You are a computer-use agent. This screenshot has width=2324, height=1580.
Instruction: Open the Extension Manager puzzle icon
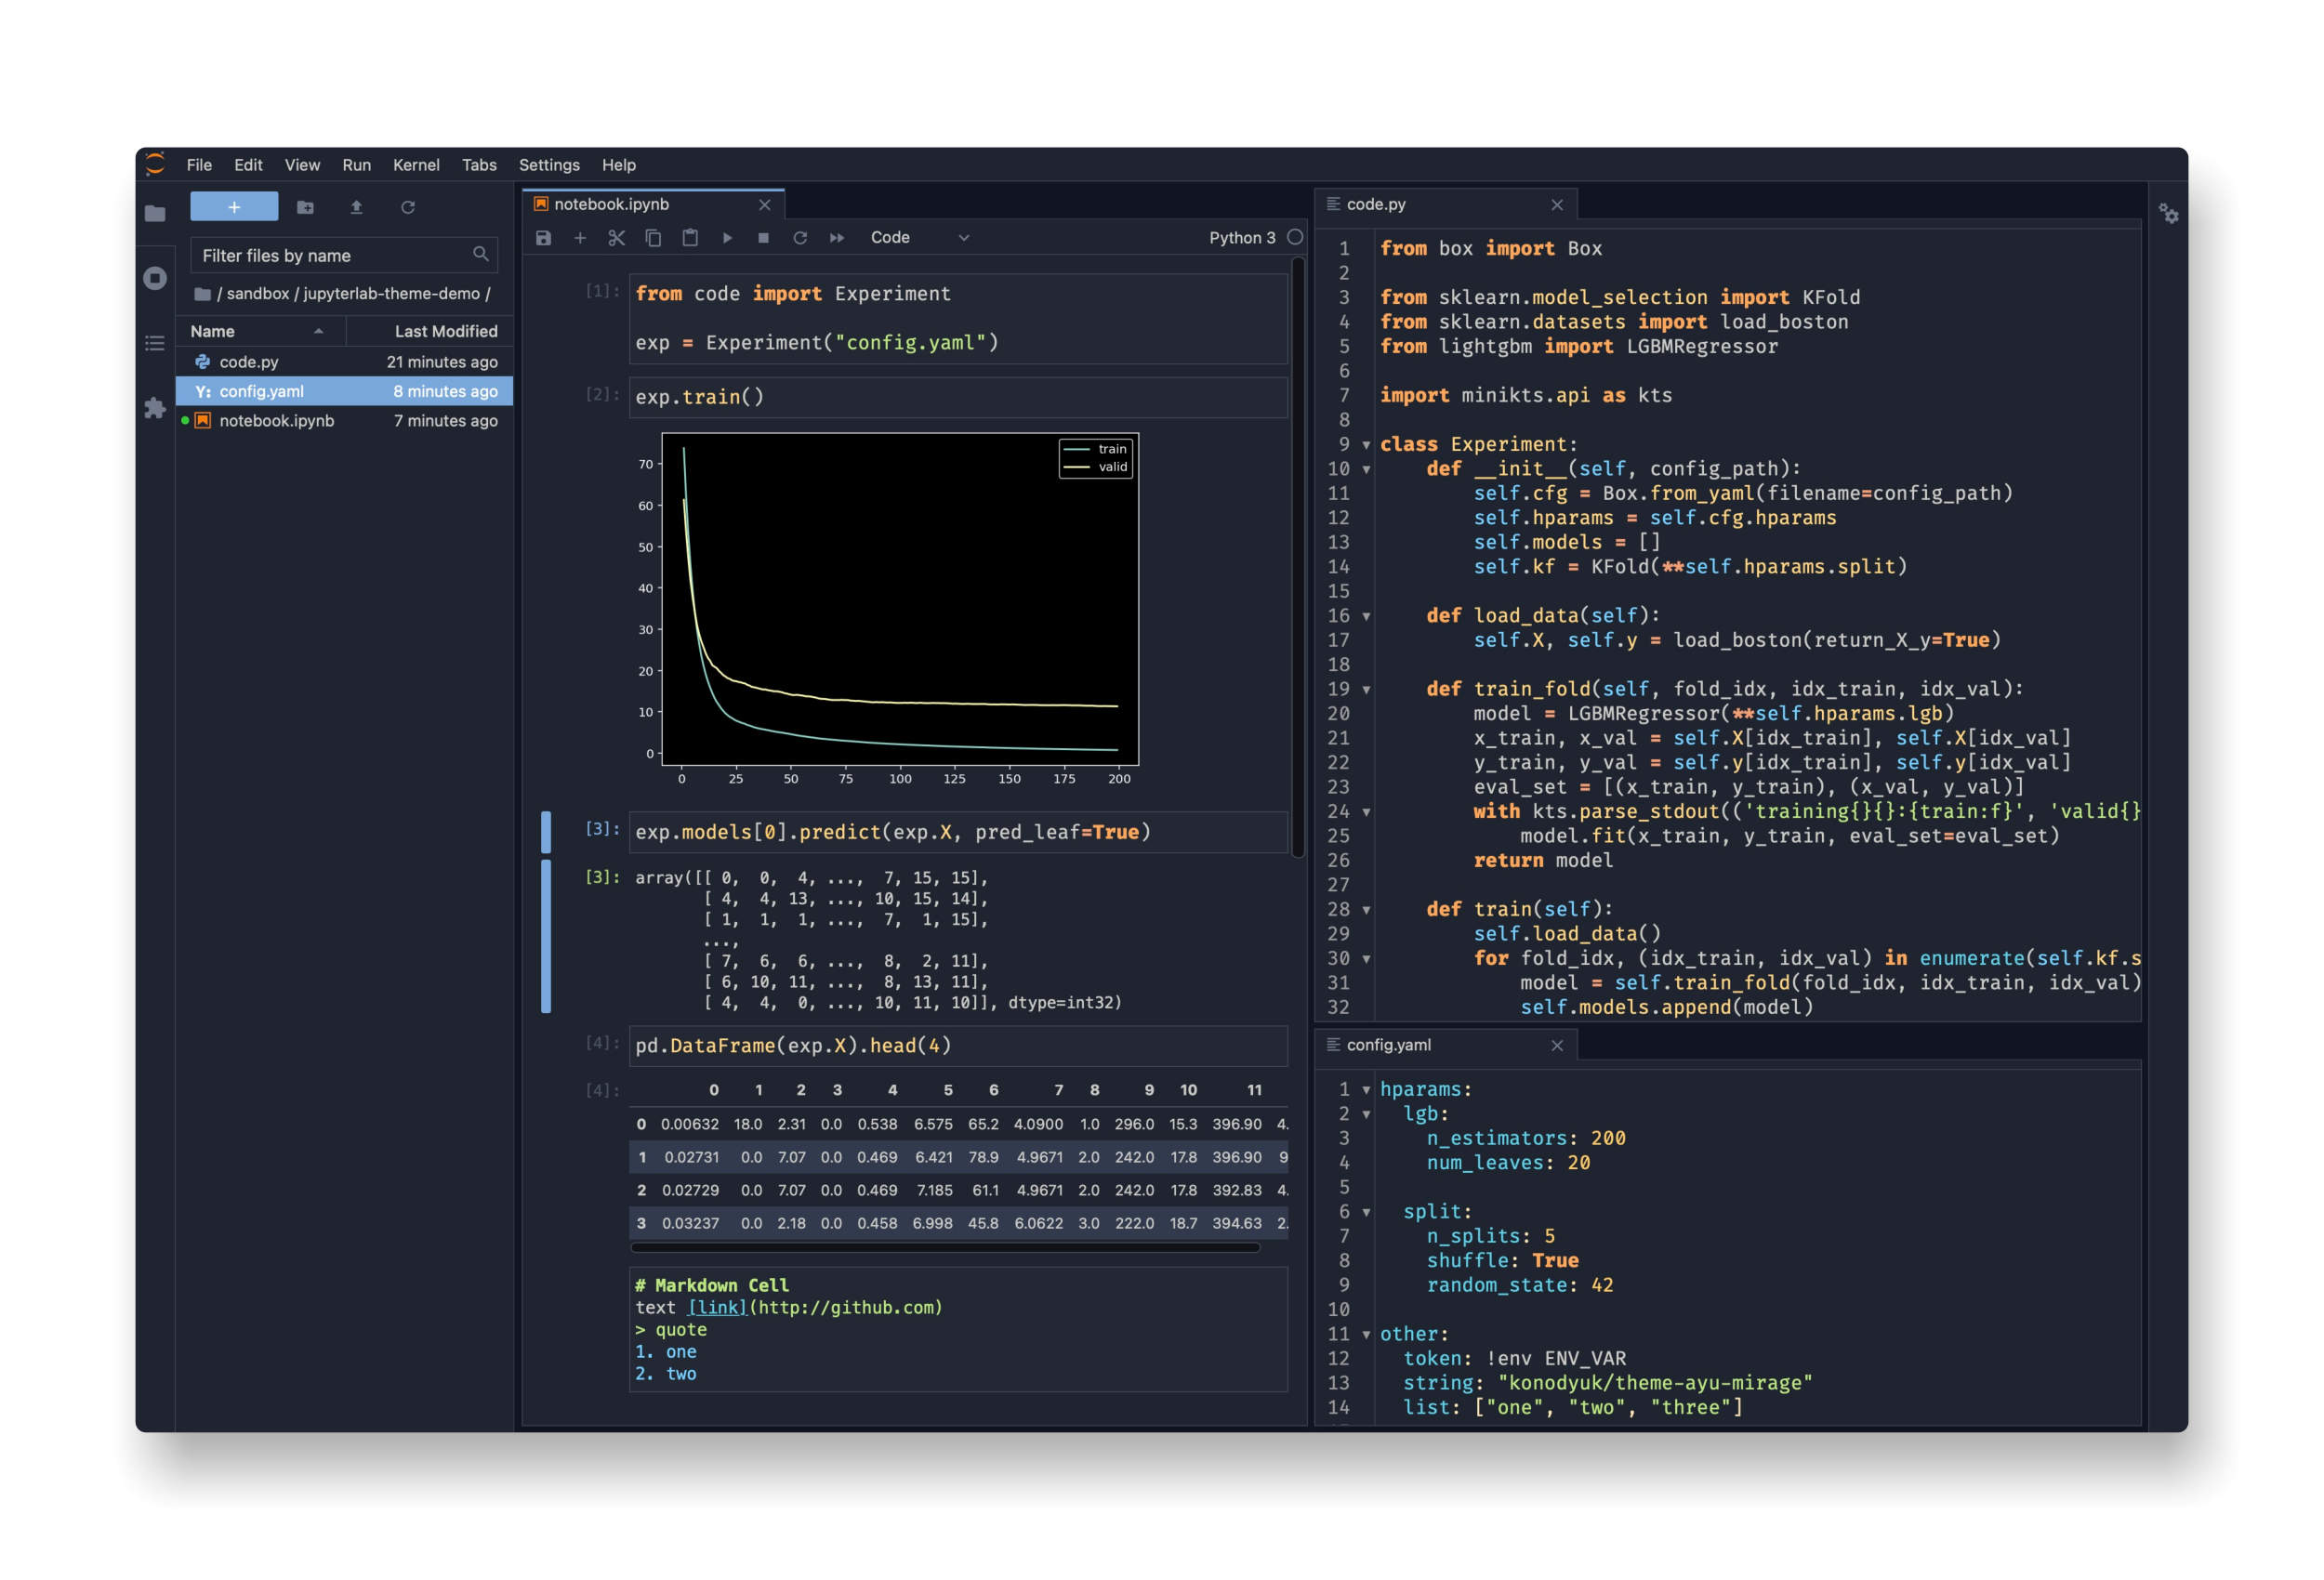pos(155,407)
